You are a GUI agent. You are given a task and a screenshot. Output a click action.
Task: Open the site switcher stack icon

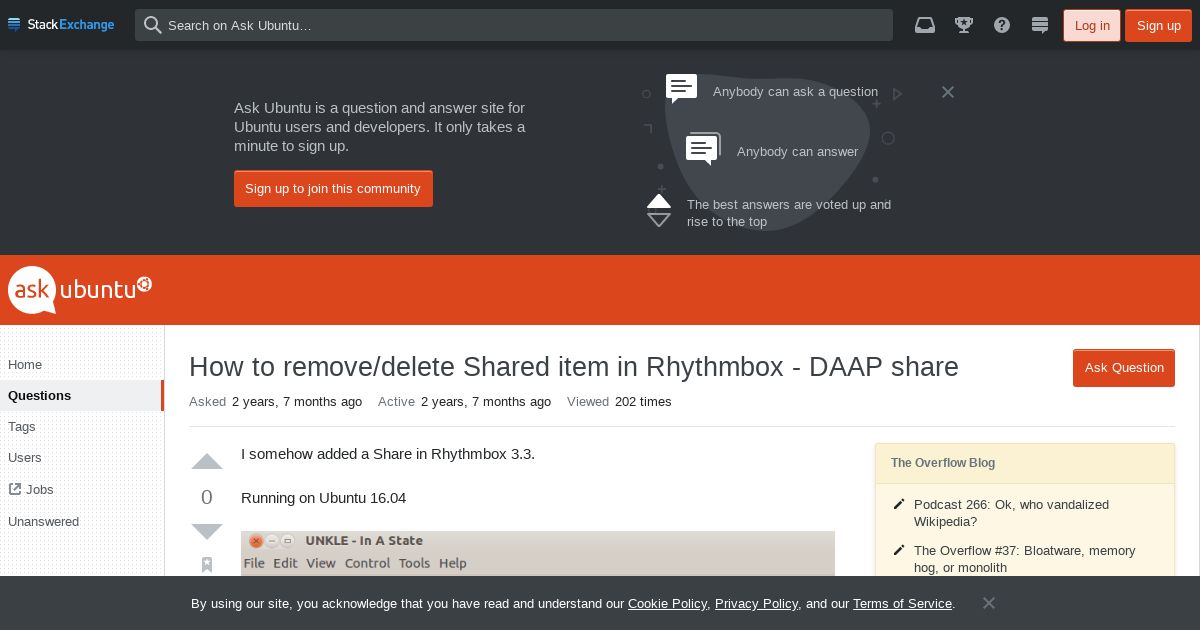point(1040,25)
